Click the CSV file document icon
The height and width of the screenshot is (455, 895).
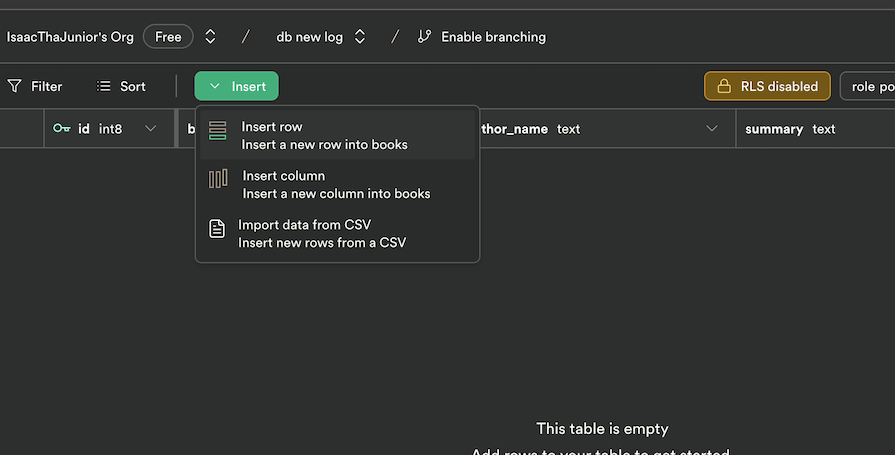[x=217, y=229]
